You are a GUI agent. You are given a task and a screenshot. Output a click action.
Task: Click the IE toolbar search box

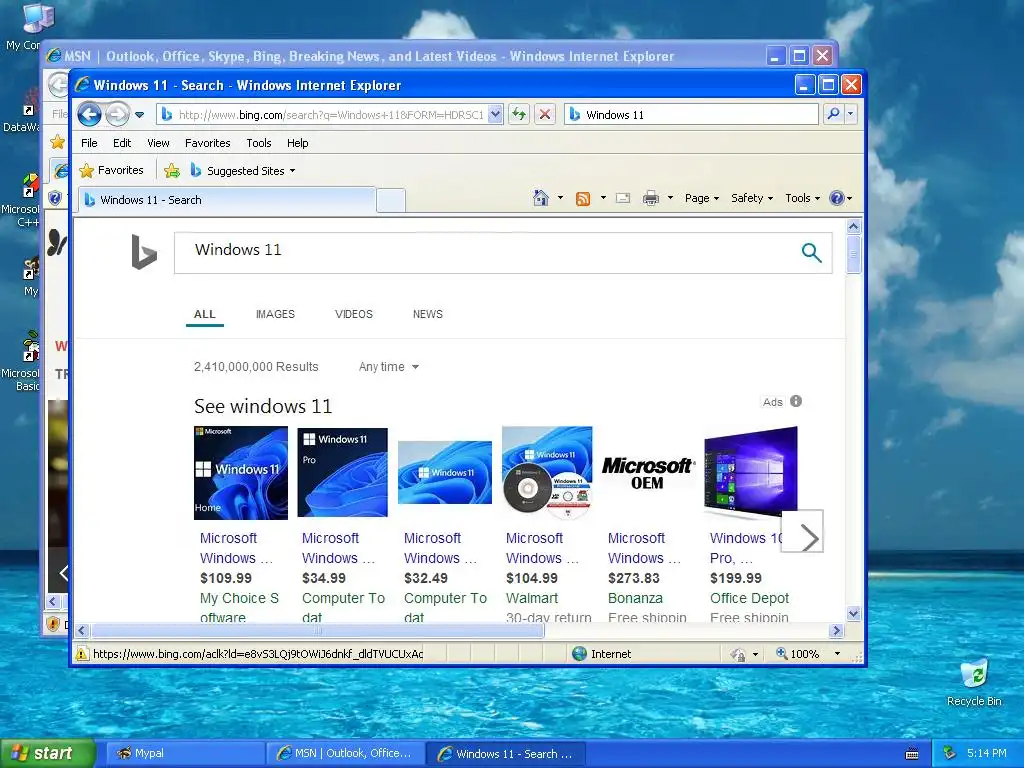point(692,115)
